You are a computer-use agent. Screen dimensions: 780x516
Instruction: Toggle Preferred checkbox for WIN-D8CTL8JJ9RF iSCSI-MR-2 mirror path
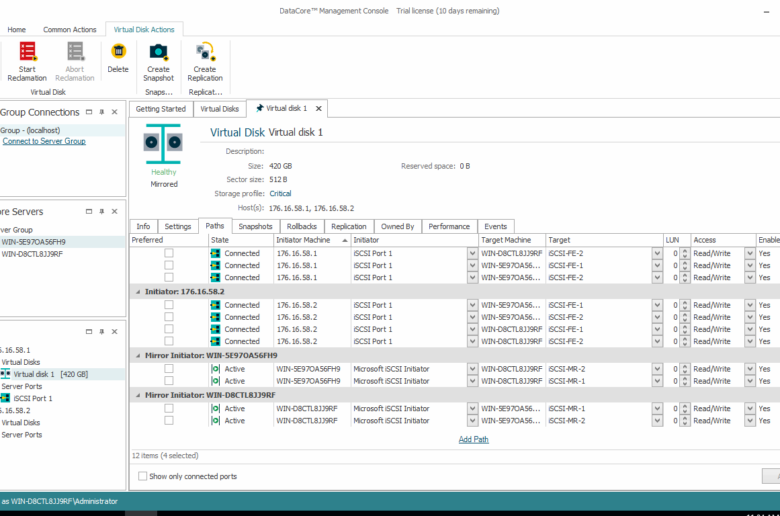pyautogui.click(x=169, y=420)
